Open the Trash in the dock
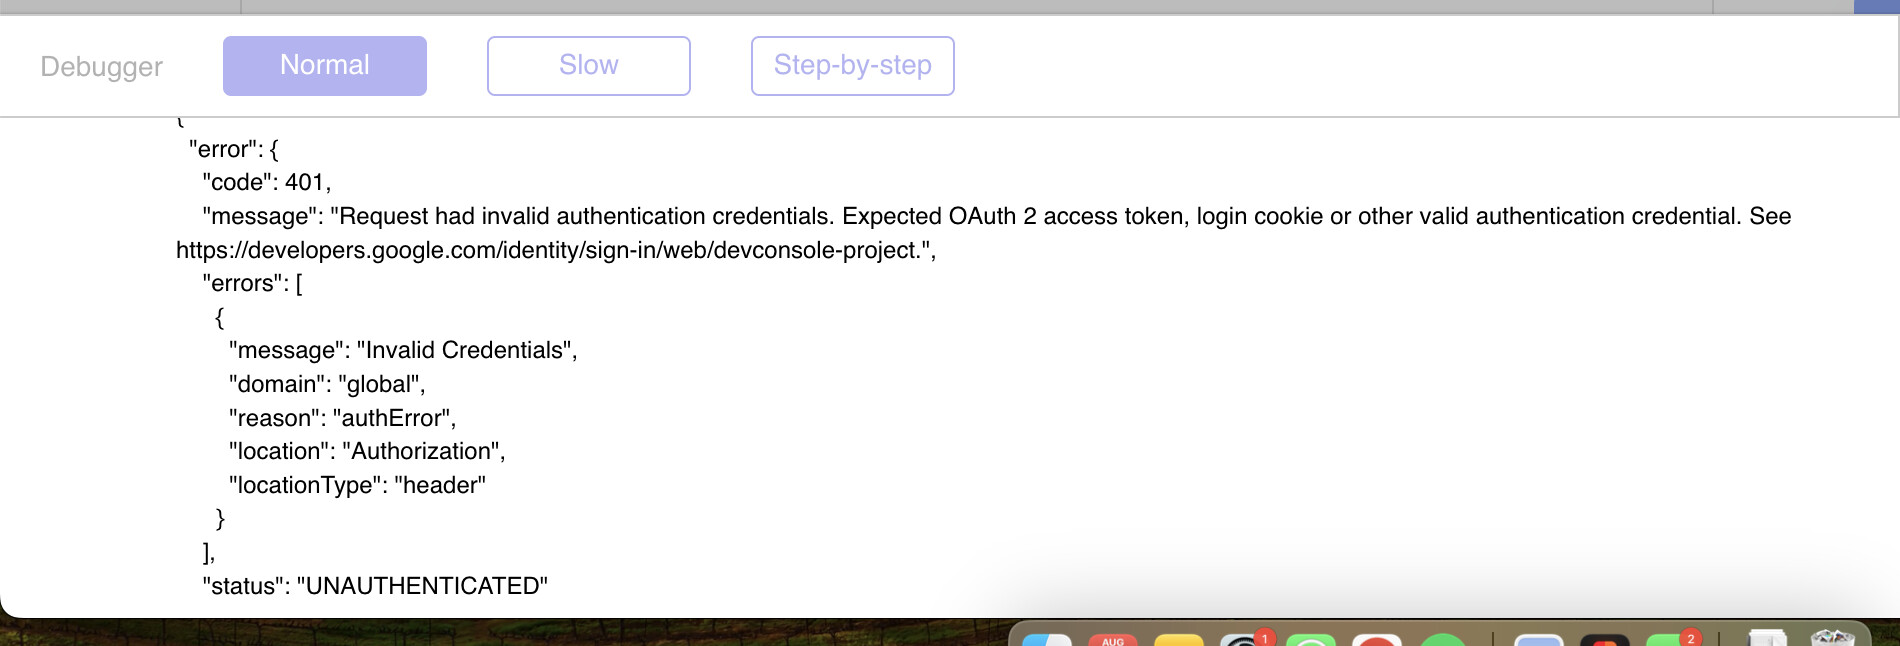Image resolution: width=1900 pixels, height=646 pixels. click(1833, 638)
